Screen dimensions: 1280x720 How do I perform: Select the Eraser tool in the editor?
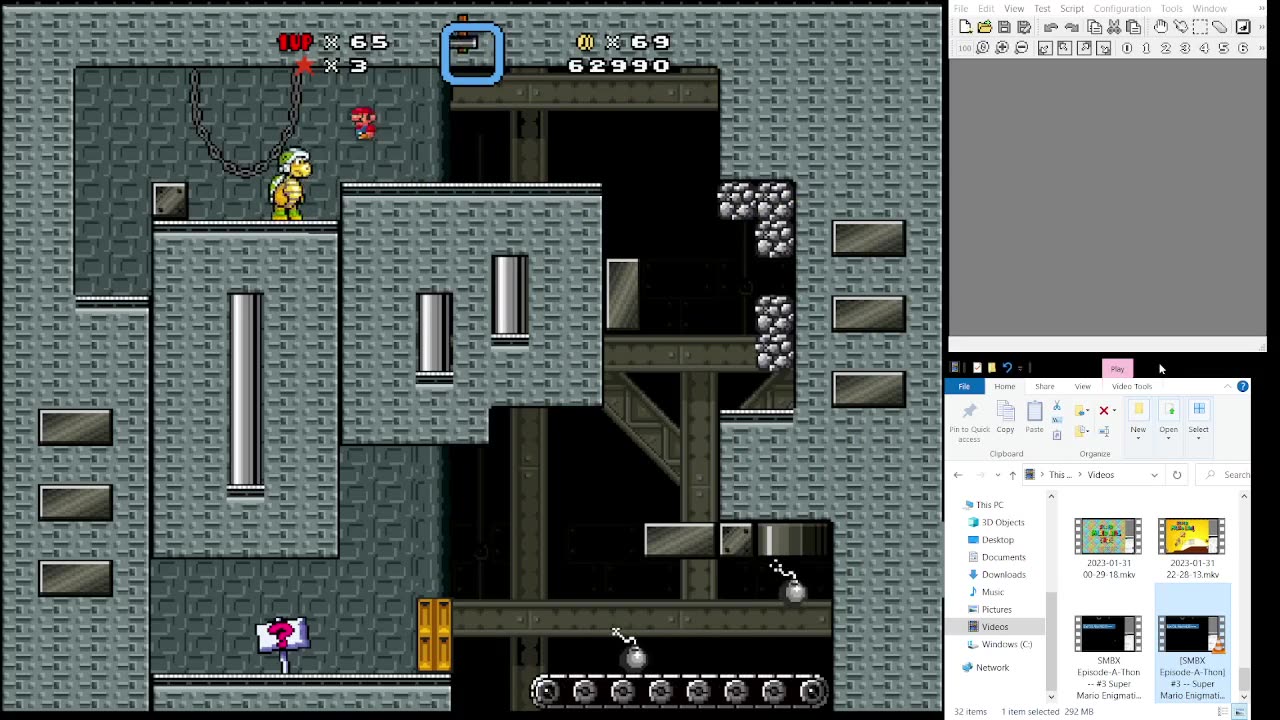point(1220,27)
